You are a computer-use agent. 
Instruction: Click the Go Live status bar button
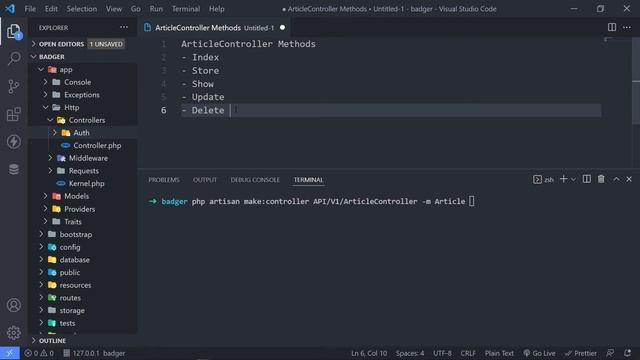pyautogui.click(x=540, y=353)
